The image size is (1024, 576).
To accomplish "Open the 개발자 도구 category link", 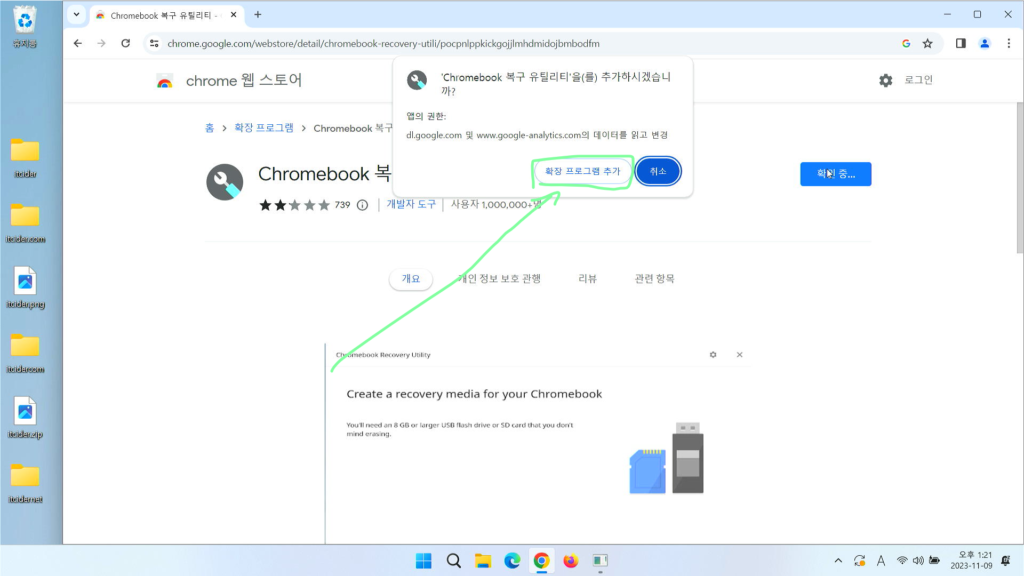I will pos(411,204).
